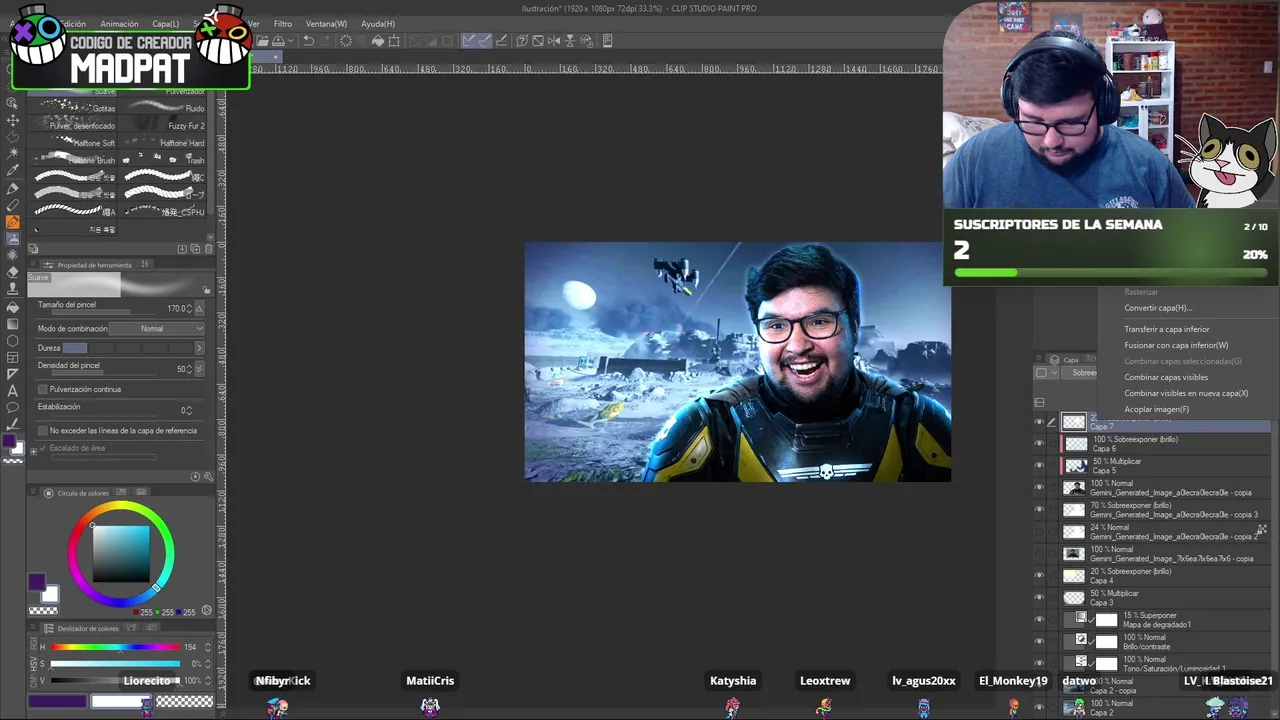Choose Combinar visibles en nueva capa(X)
1280x720 pixels.
(x=1186, y=393)
